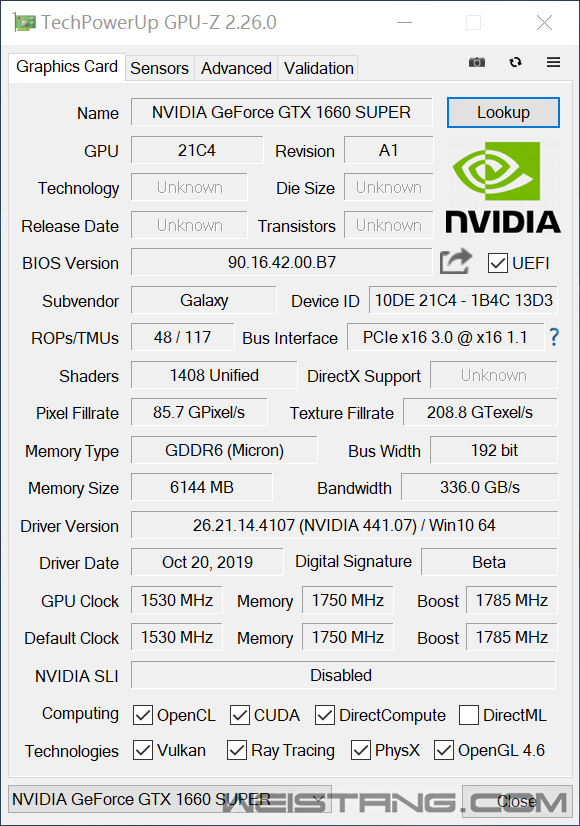Click the NVIDIA logo image
Screen dimensions: 580x826
[503, 188]
